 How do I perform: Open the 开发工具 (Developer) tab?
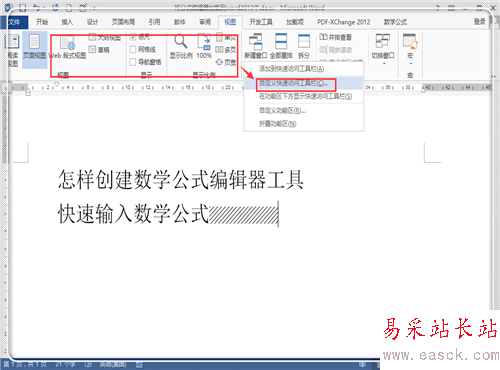pyautogui.click(x=261, y=22)
